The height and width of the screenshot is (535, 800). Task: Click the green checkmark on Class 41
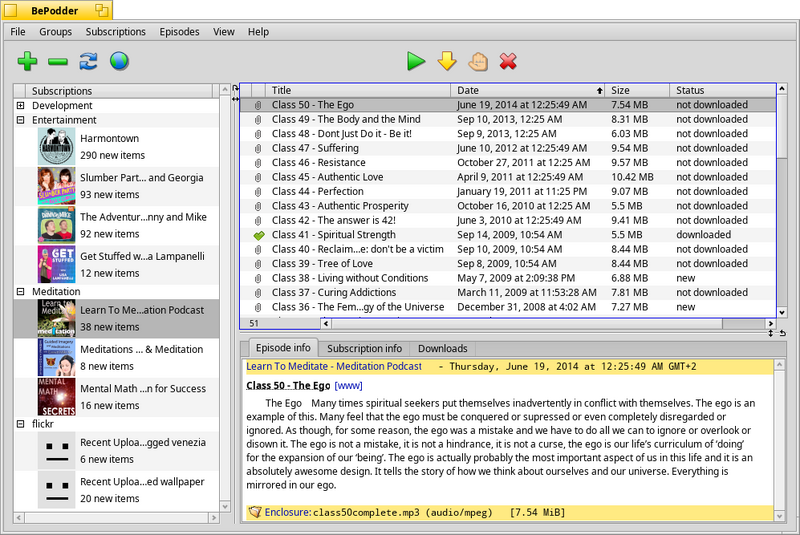(x=259, y=235)
